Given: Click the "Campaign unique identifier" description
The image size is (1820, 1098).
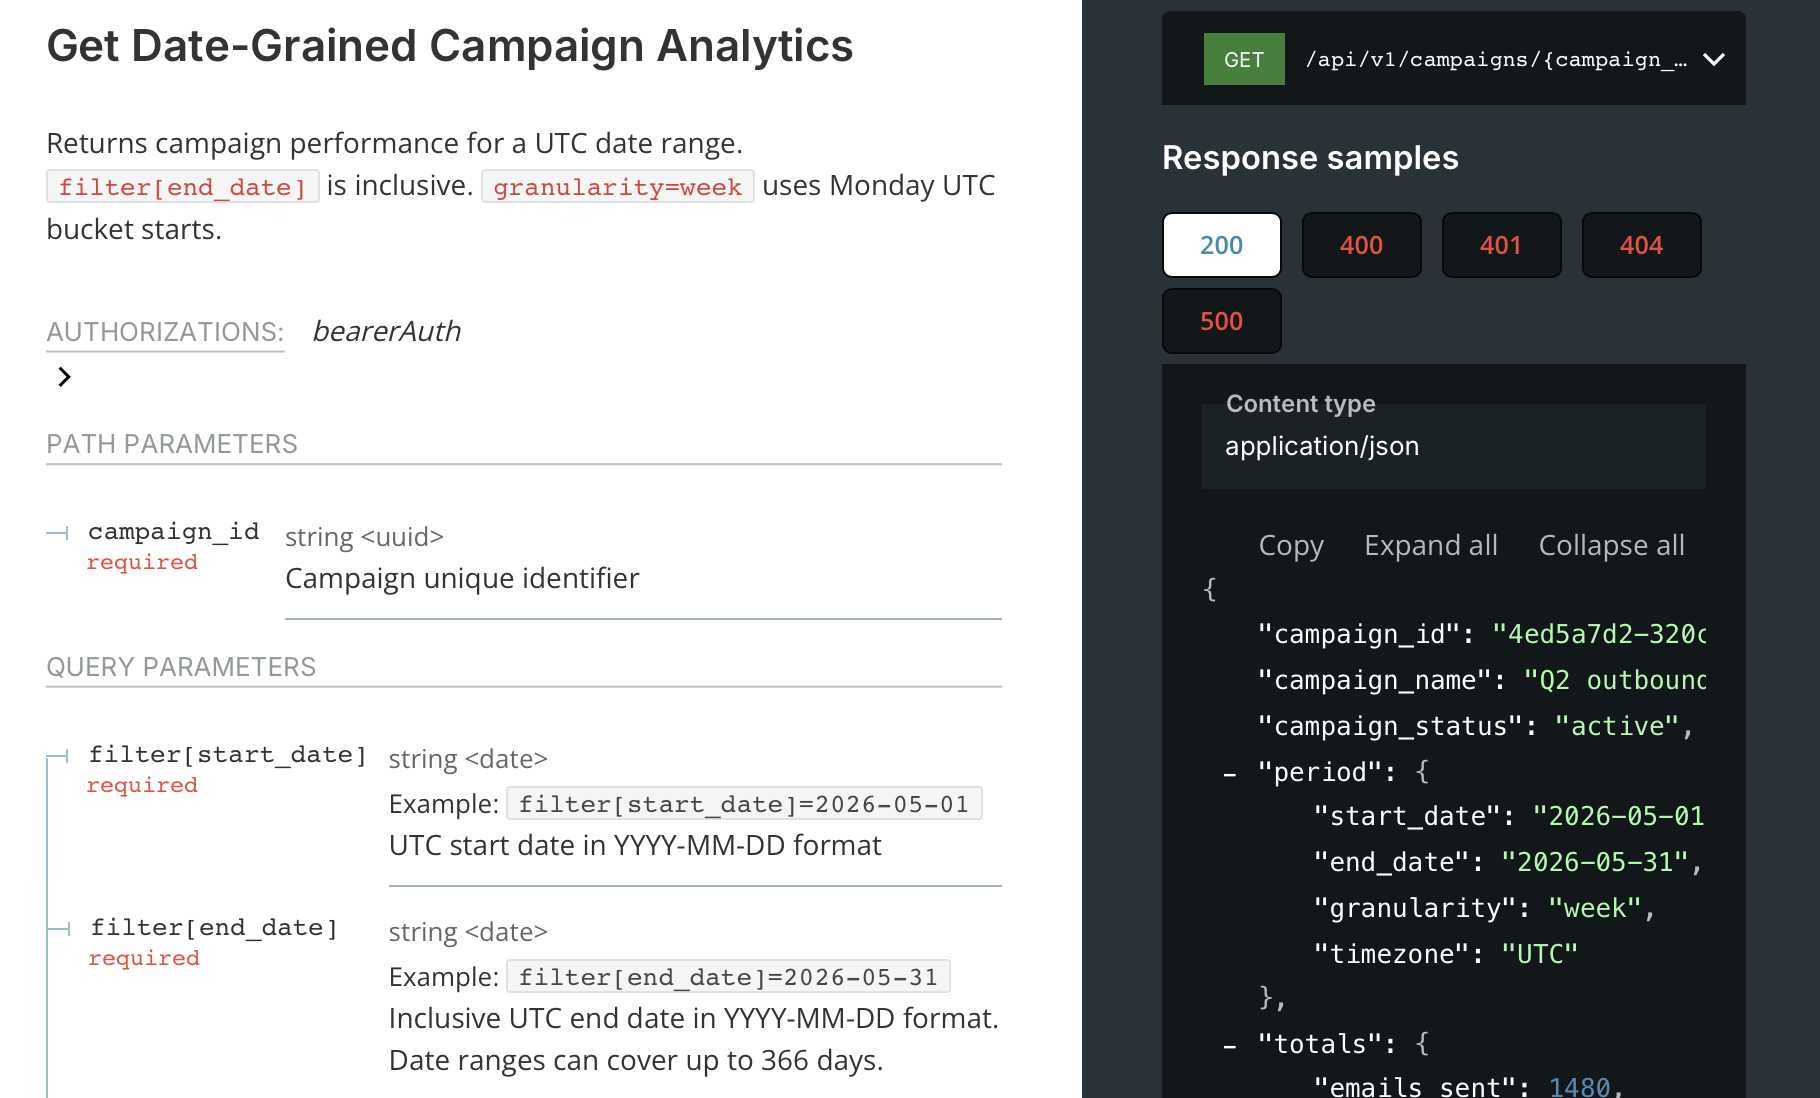Looking at the screenshot, I should [462, 578].
